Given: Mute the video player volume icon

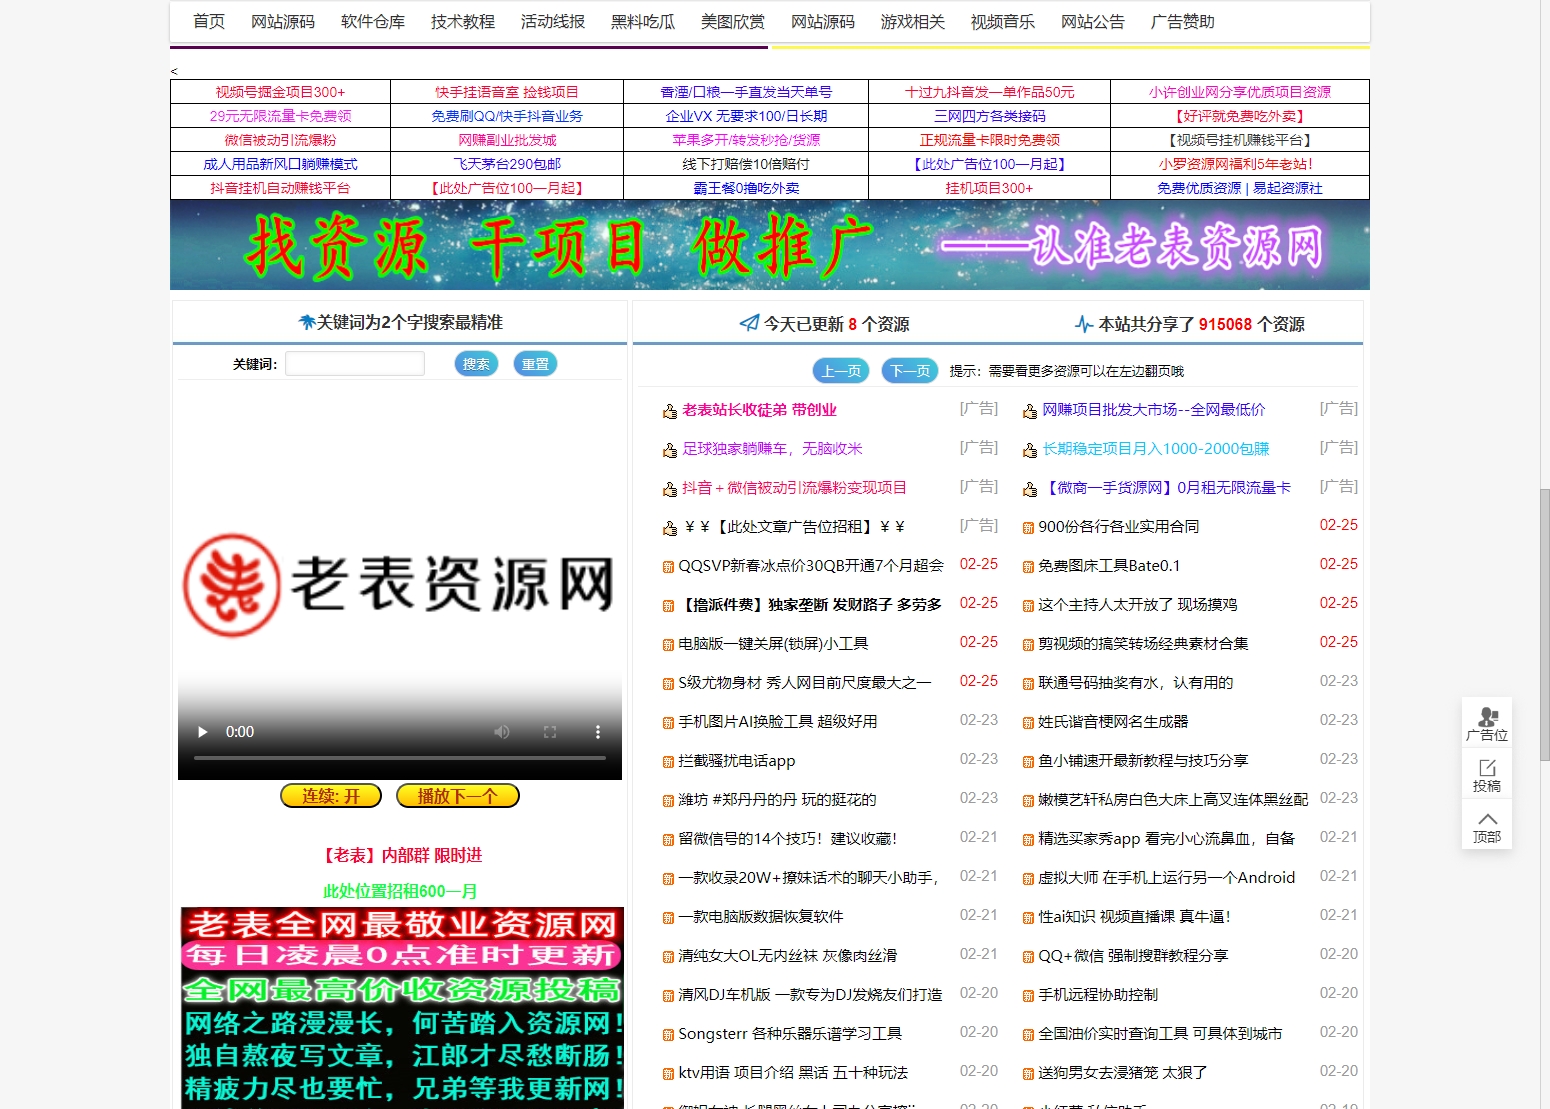Looking at the screenshot, I should [x=502, y=732].
